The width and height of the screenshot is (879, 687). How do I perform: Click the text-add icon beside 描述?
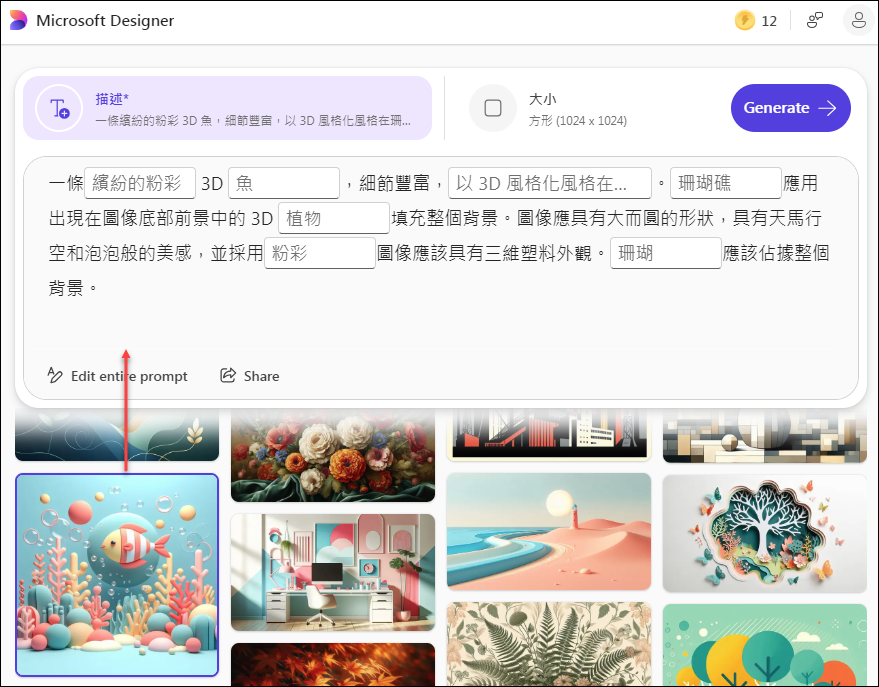59,108
